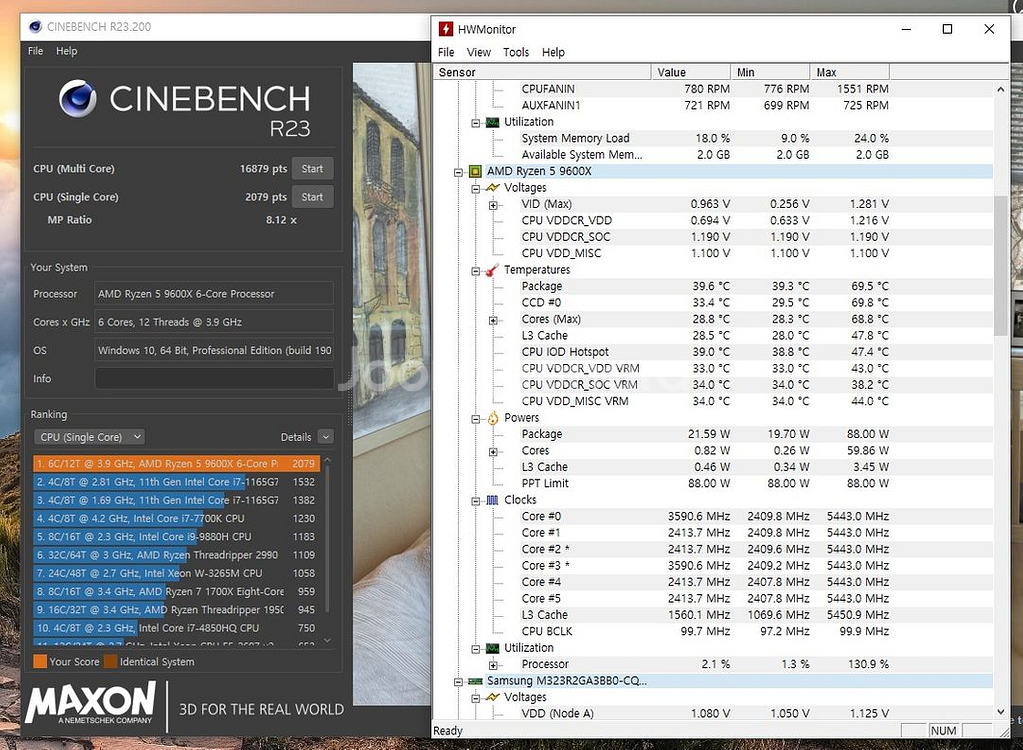Open HWMonitor File menu

pos(446,52)
